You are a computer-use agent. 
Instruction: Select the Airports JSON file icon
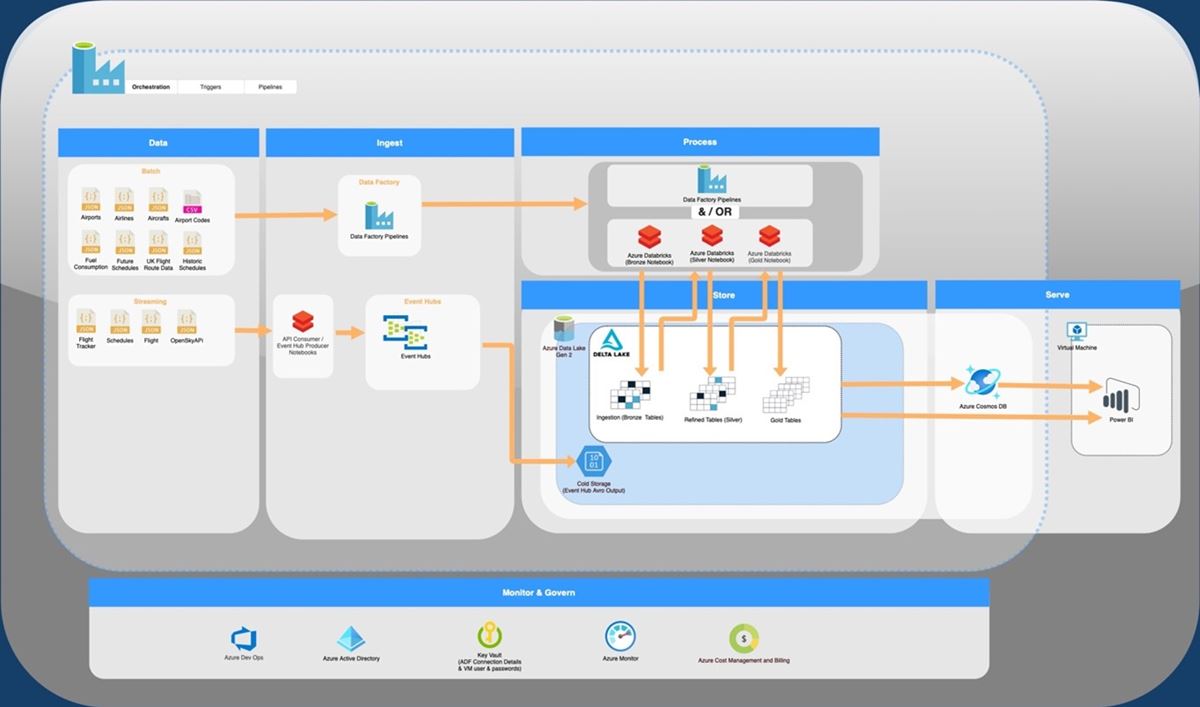point(90,200)
